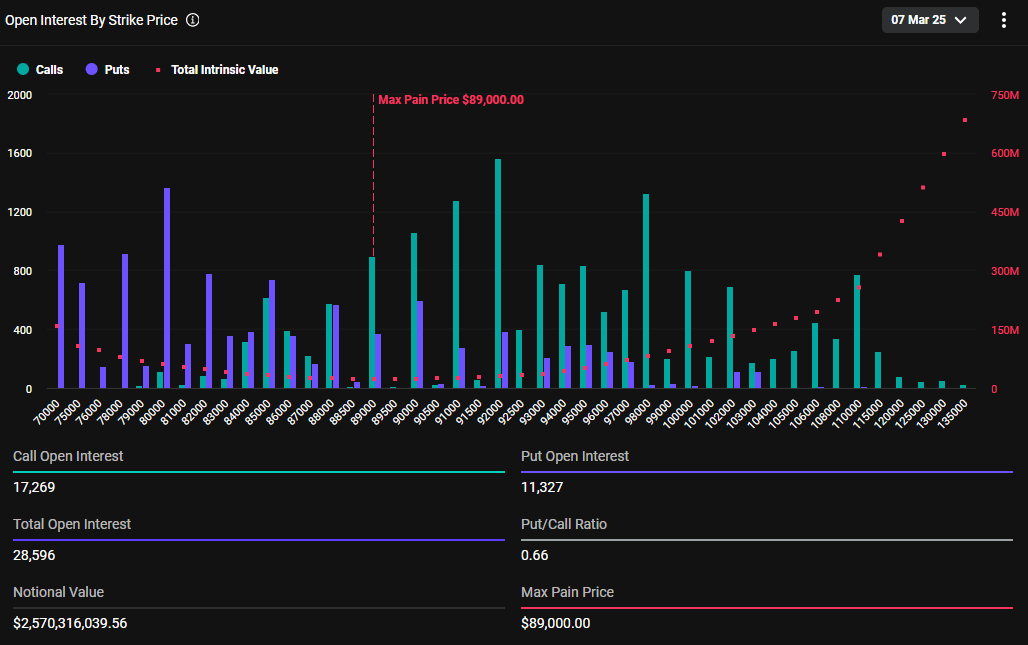Screen dimensions: 1028x645
Task: Toggle the Total Intrinsic Value legend series
Action: pyautogui.click(x=217, y=69)
